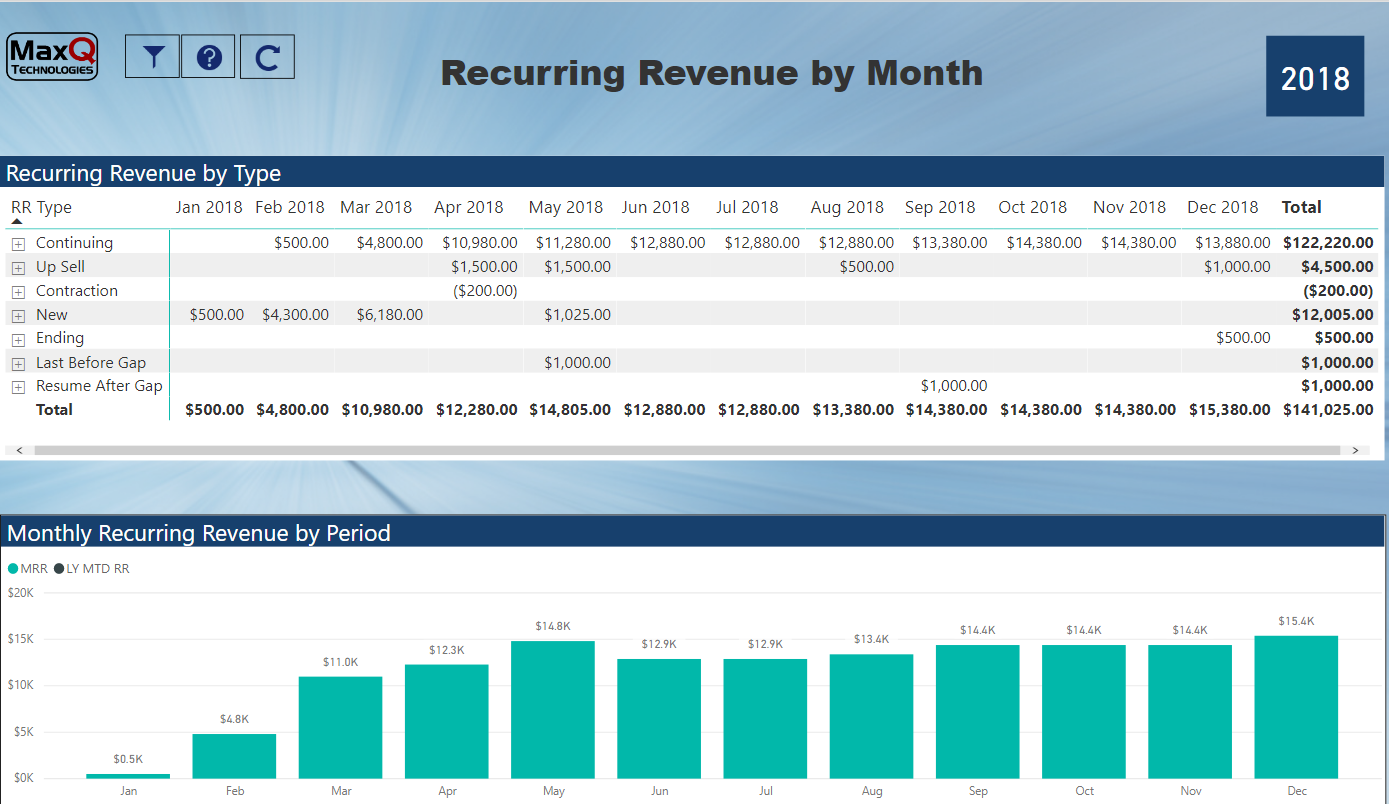The height and width of the screenshot is (804, 1389).
Task: Click the Aug 2018 column header
Action: [x=847, y=208]
